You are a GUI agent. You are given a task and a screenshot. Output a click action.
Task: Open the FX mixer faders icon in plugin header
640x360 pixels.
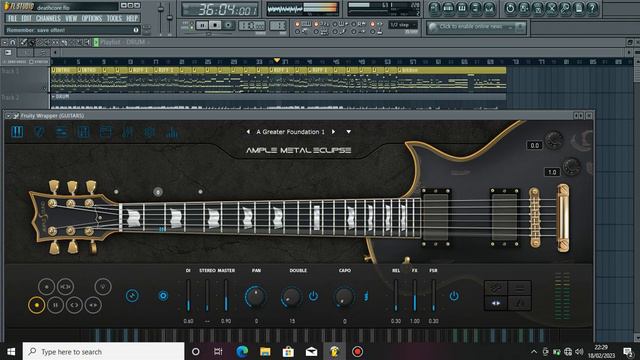tap(128, 132)
